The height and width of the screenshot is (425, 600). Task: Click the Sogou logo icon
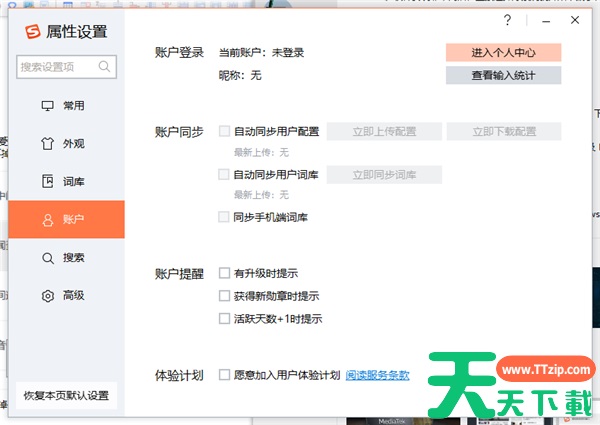click(x=29, y=31)
